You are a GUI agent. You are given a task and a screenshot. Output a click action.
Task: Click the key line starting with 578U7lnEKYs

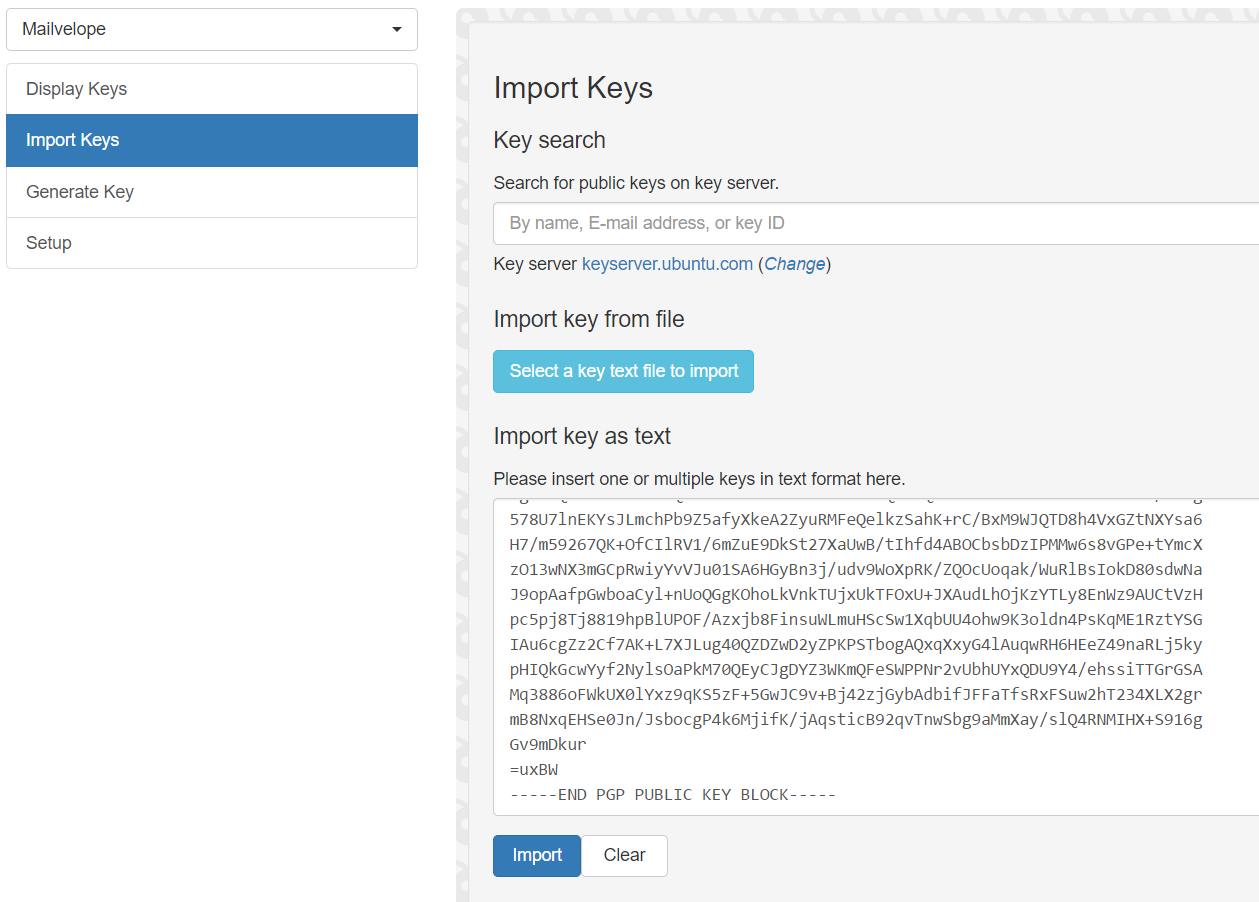click(x=855, y=520)
